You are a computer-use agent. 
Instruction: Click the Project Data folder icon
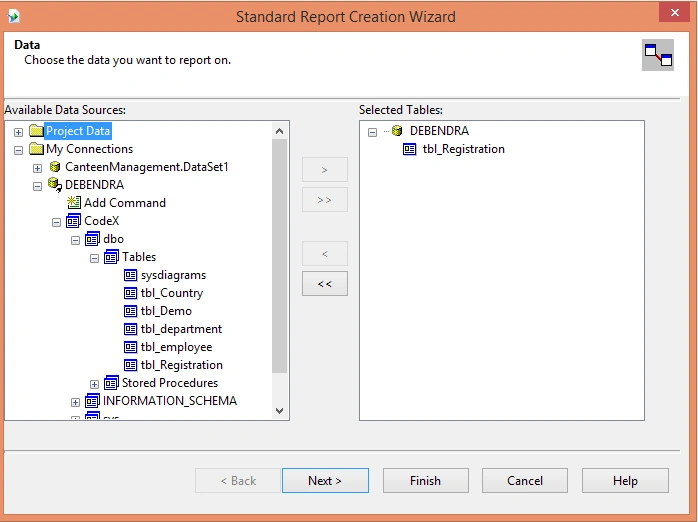(x=37, y=131)
